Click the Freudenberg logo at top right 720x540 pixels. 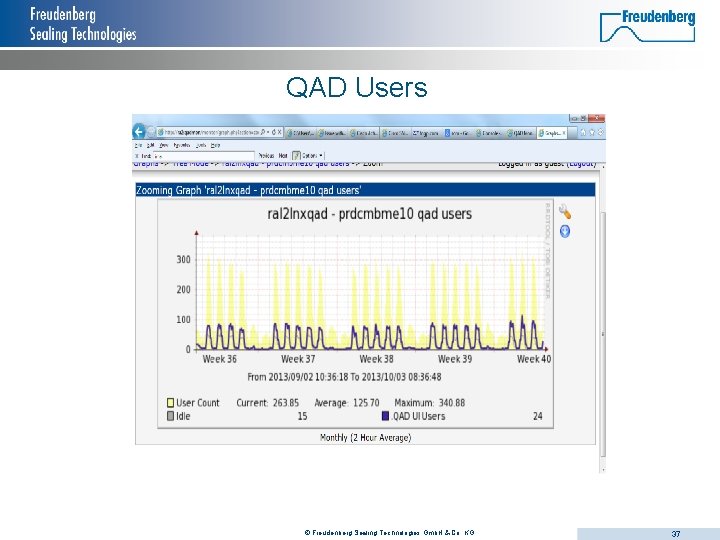(647, 25)
